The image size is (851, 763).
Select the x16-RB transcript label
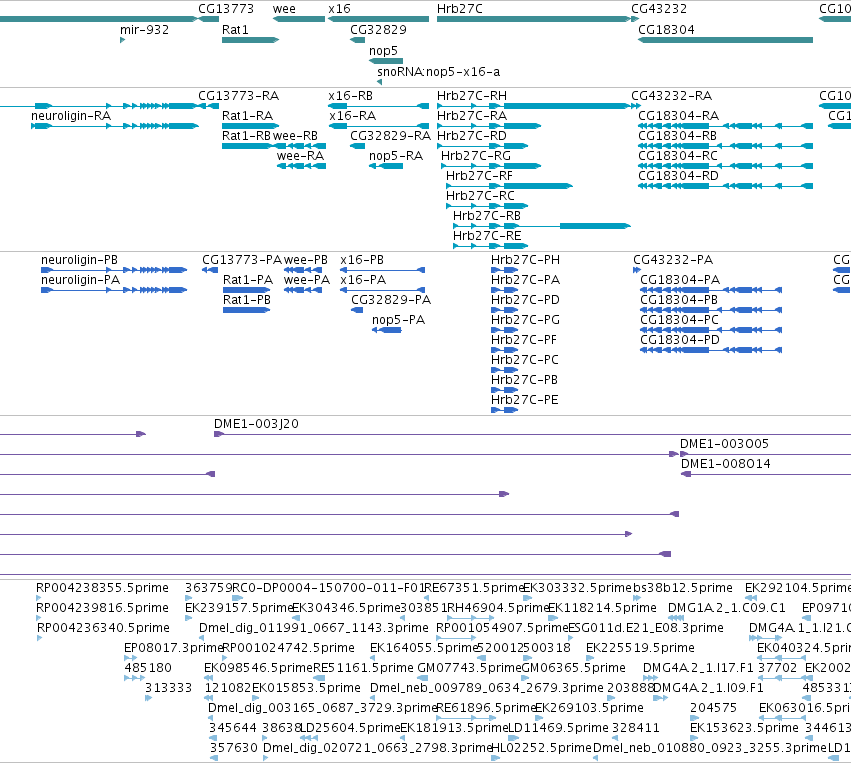point(351,96)
